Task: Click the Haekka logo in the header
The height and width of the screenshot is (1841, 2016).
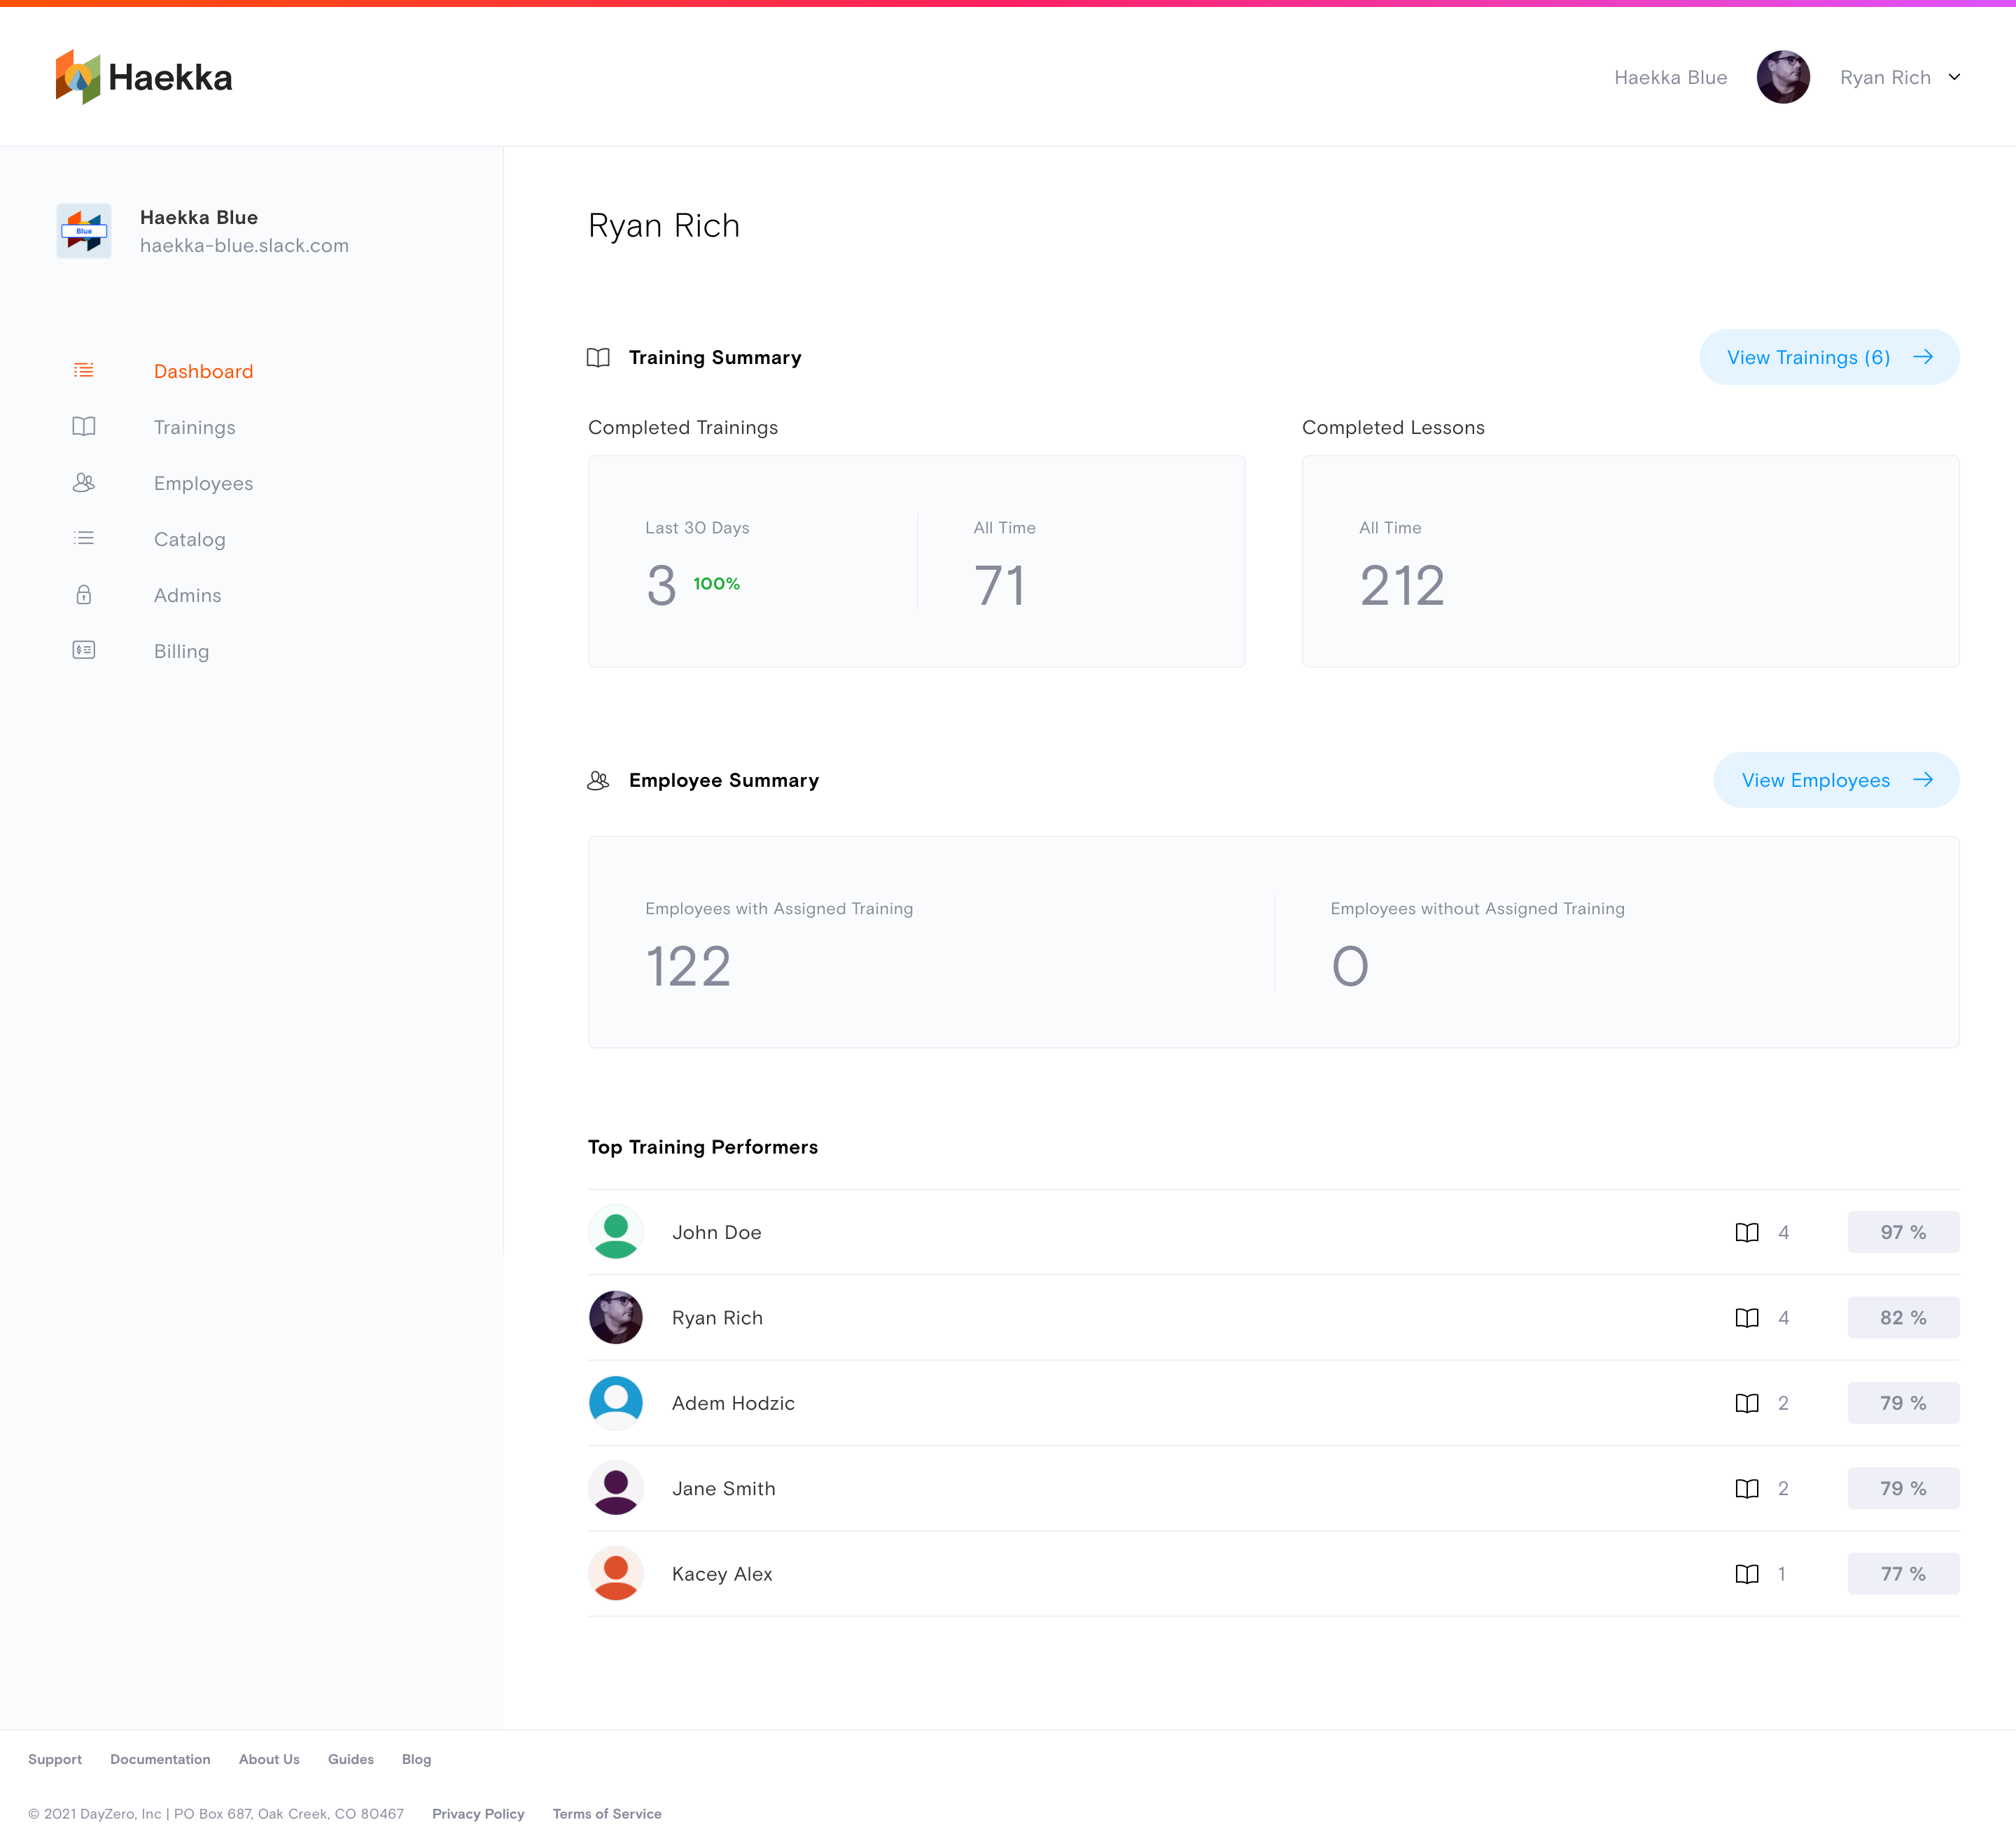Action: click(144, 77)
